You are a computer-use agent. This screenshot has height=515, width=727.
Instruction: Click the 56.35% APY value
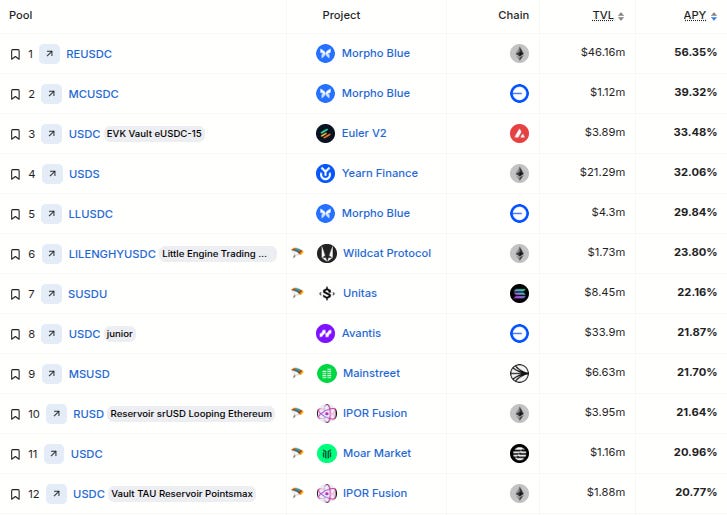point(695,52)
